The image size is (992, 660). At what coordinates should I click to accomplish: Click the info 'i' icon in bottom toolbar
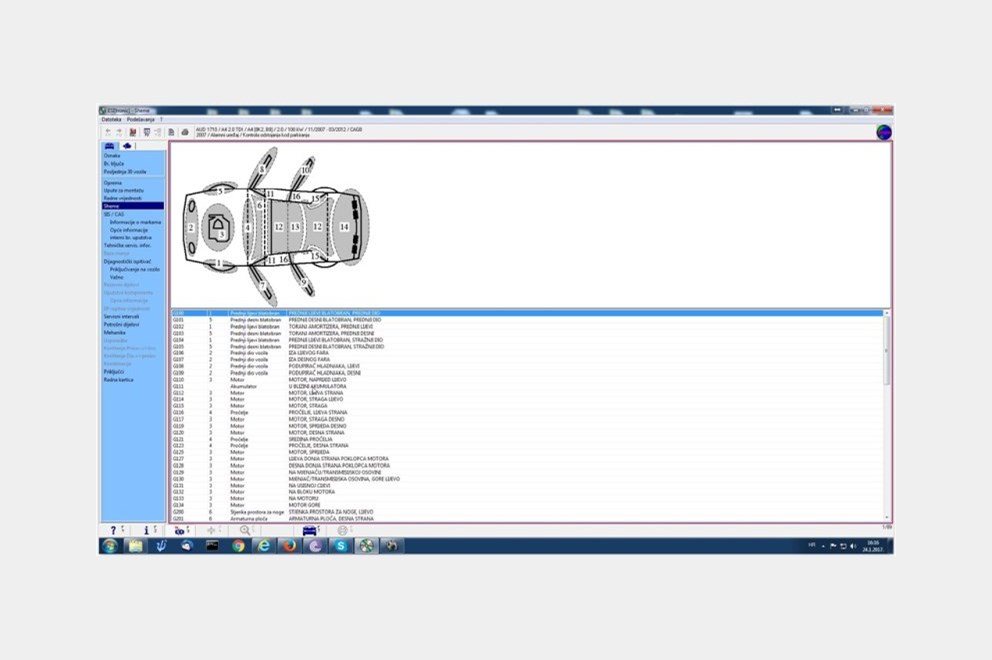tap(147, 531)
